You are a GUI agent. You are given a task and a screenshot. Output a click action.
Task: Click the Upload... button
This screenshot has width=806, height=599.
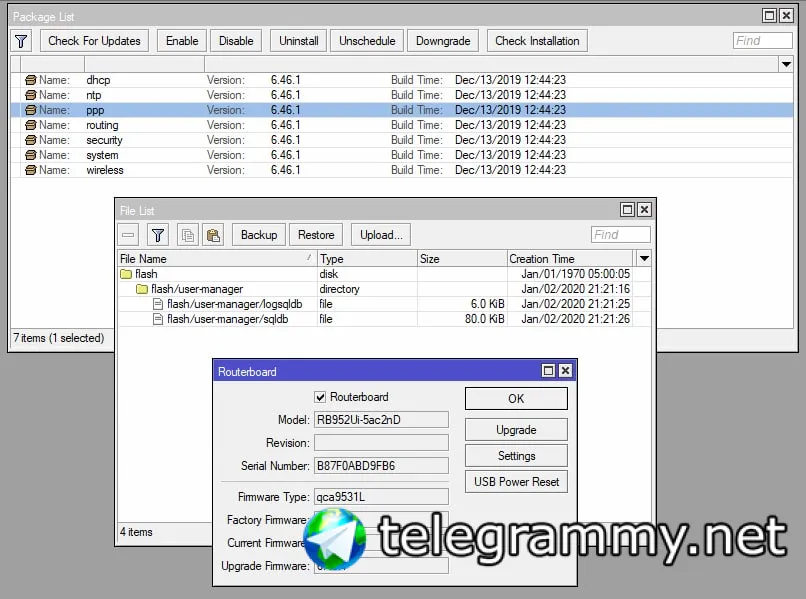click(381, 235)
